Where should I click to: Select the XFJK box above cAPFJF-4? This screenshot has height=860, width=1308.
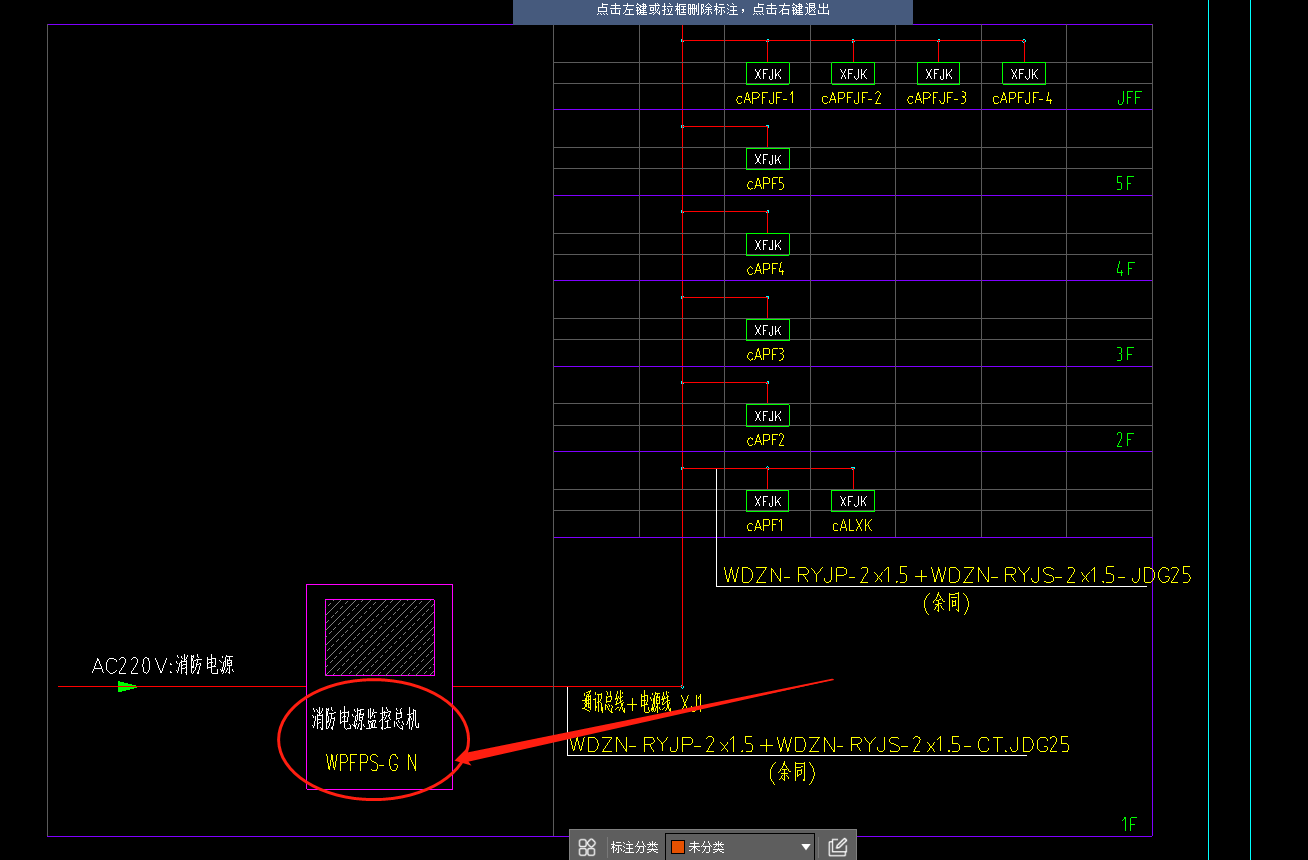tap(1024, 73)
